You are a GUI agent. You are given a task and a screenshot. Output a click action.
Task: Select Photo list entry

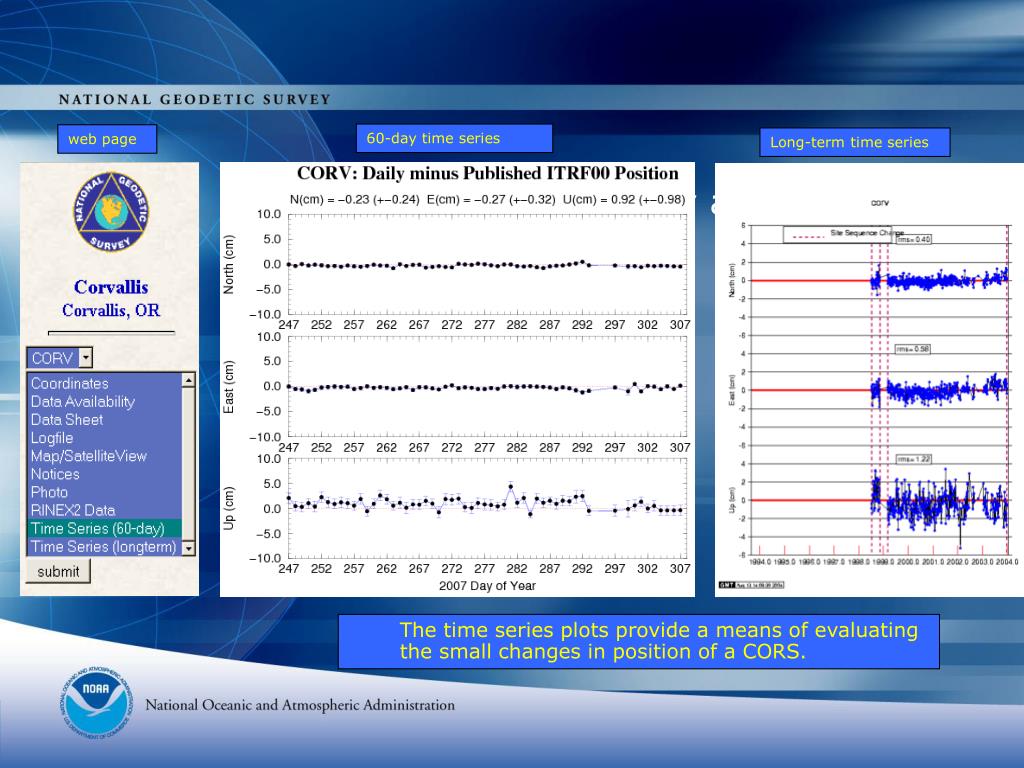point(104,492)
